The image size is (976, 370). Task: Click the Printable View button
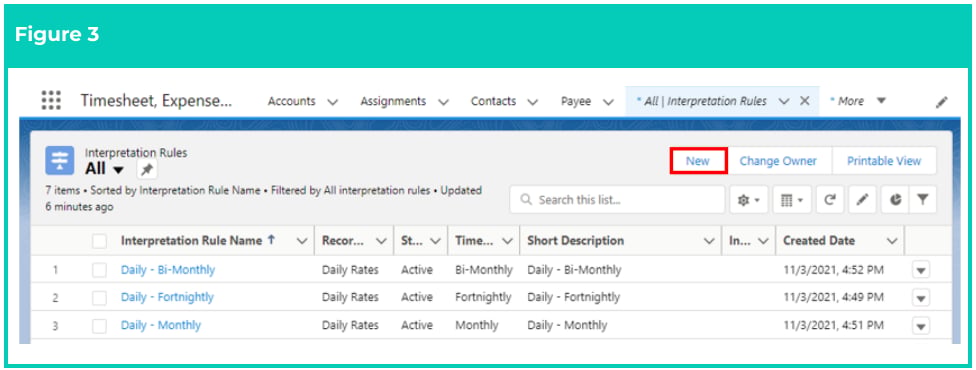pyautogui.click(x=884, y=161)
